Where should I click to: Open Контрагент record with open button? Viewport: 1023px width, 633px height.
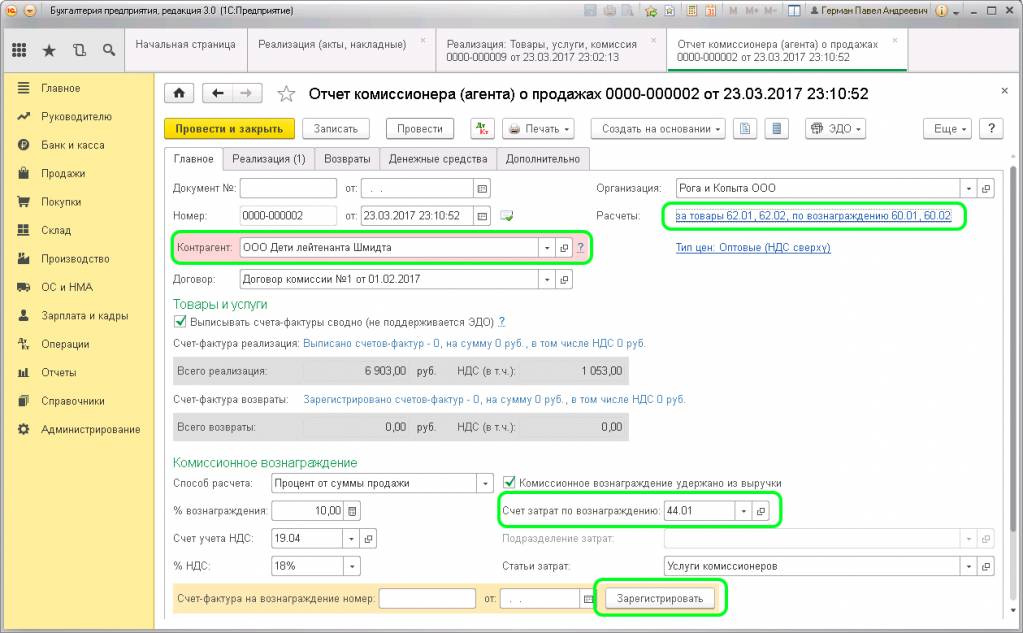pyautogui.click(x=564, y=248)
